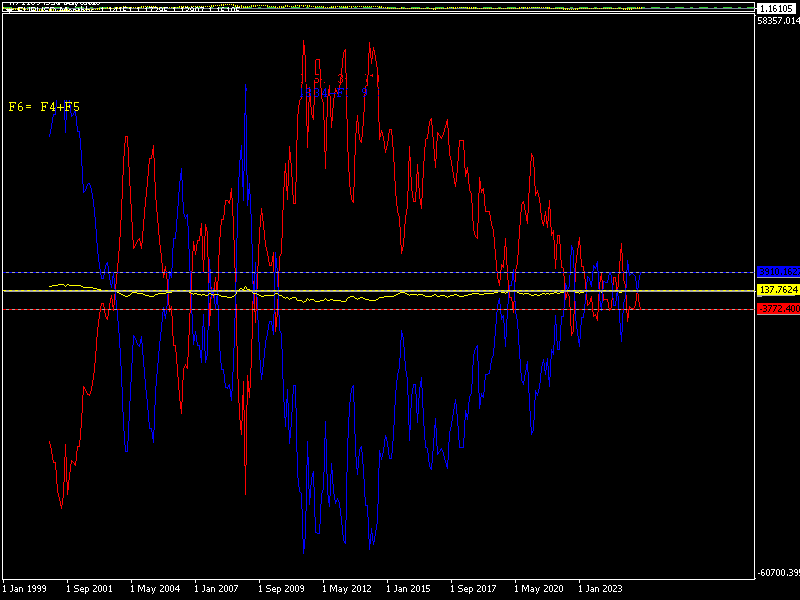Click the yellow 137.7624 price level tag

click(x=777, y=290)
